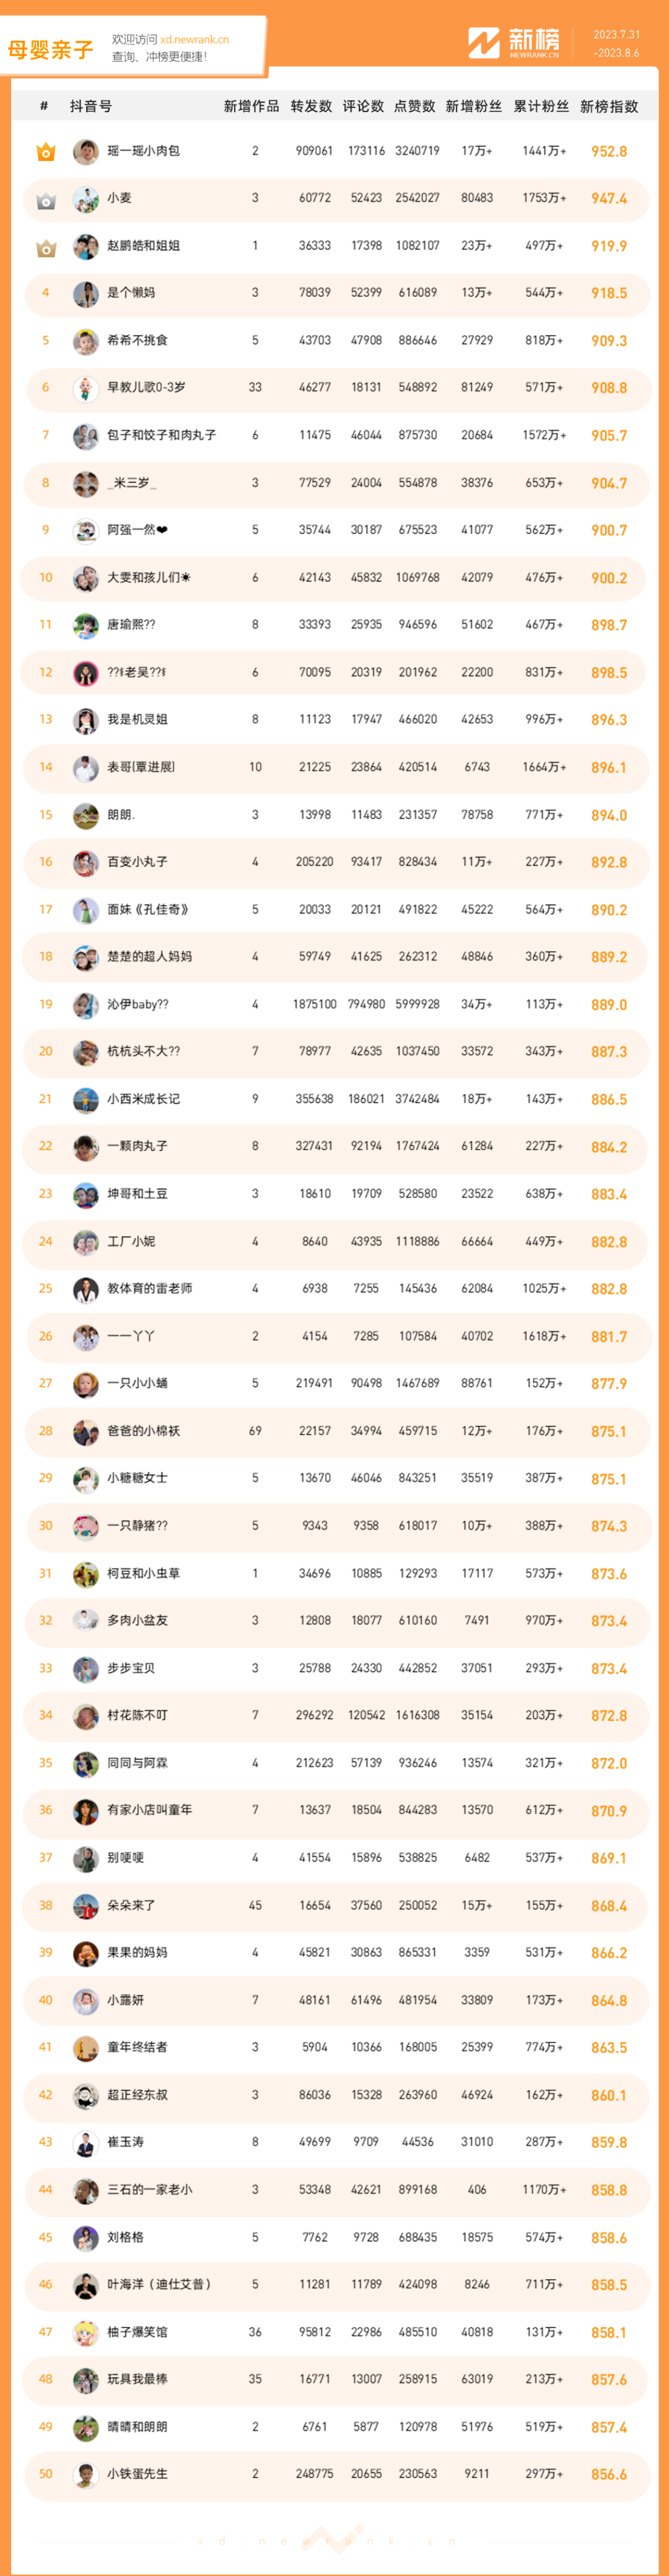The height and width of the screenshot is (2576, 669).
Task: Open the avatar of 瑶一瑶小肉包
Action: tap(86, 152)
